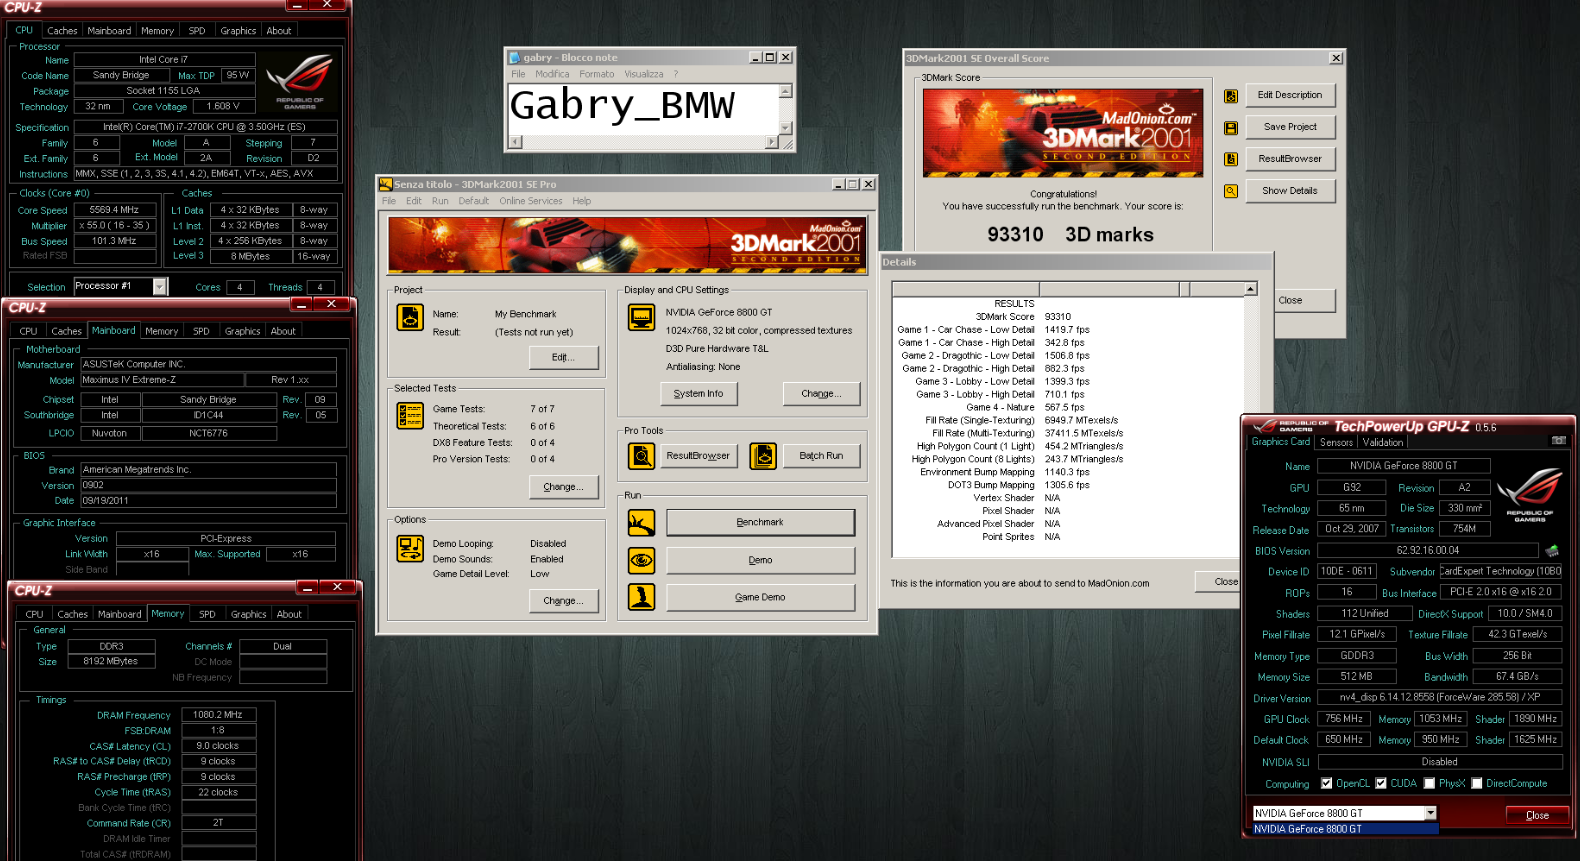Enable the PhysX checkbox in GPU-Z
The image size is (1580, 861).
1429,783
